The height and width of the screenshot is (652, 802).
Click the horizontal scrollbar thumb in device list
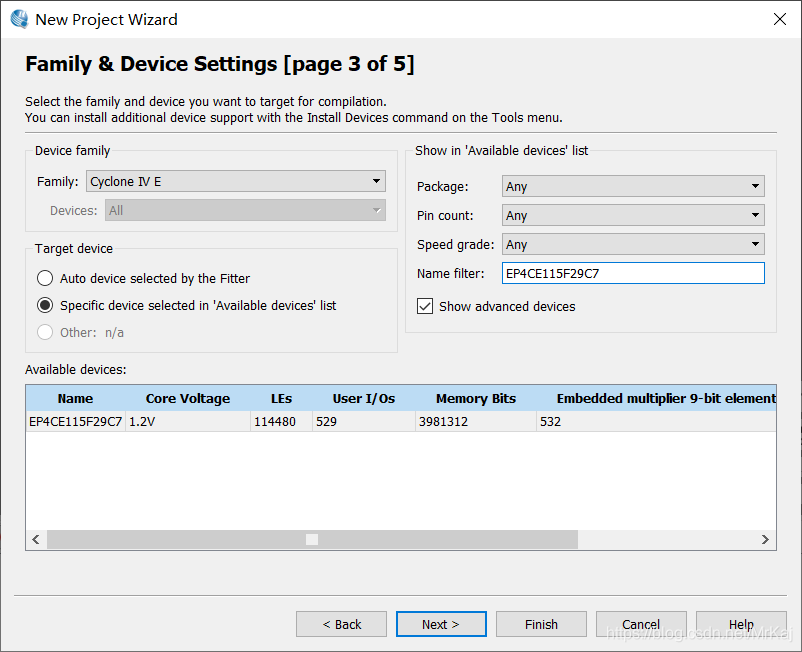click(312, 539)
